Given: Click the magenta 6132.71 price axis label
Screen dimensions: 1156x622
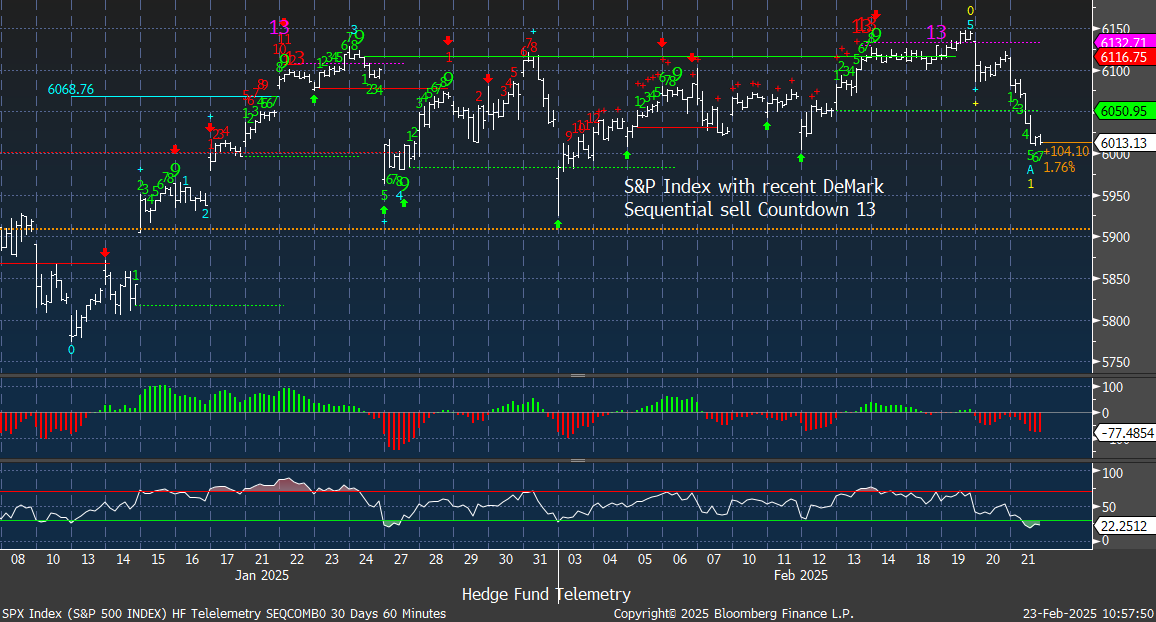Looking at the screenshot, I should 1125,42.
